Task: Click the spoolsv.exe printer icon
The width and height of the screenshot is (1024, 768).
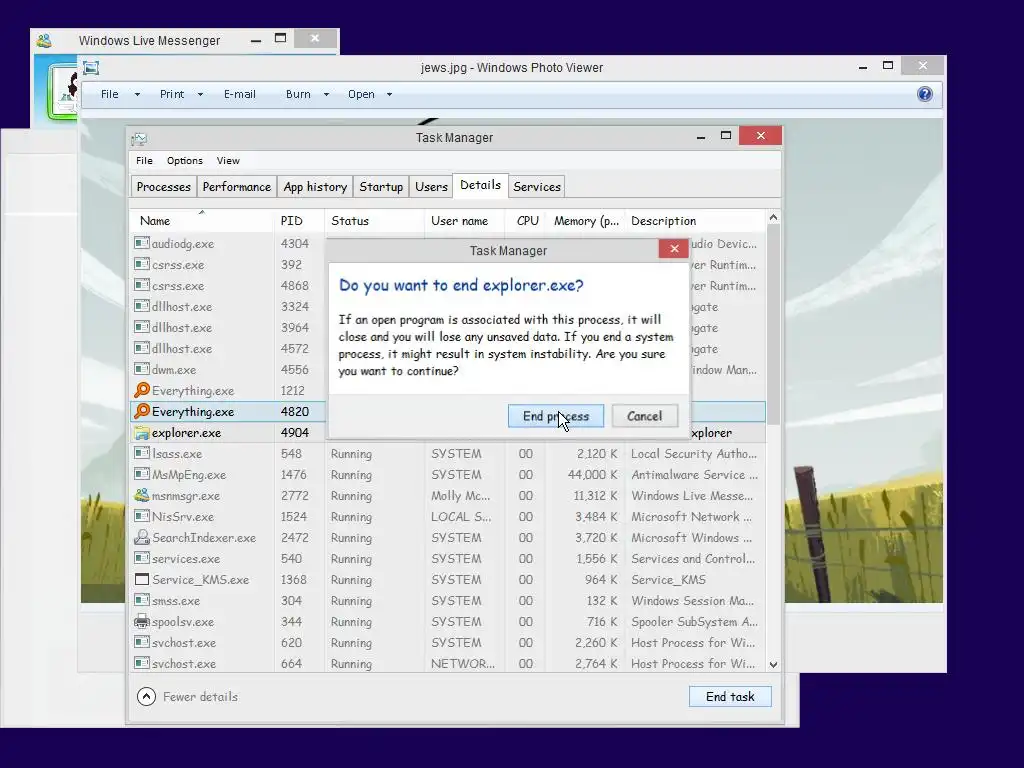Action: coord(142,621)
